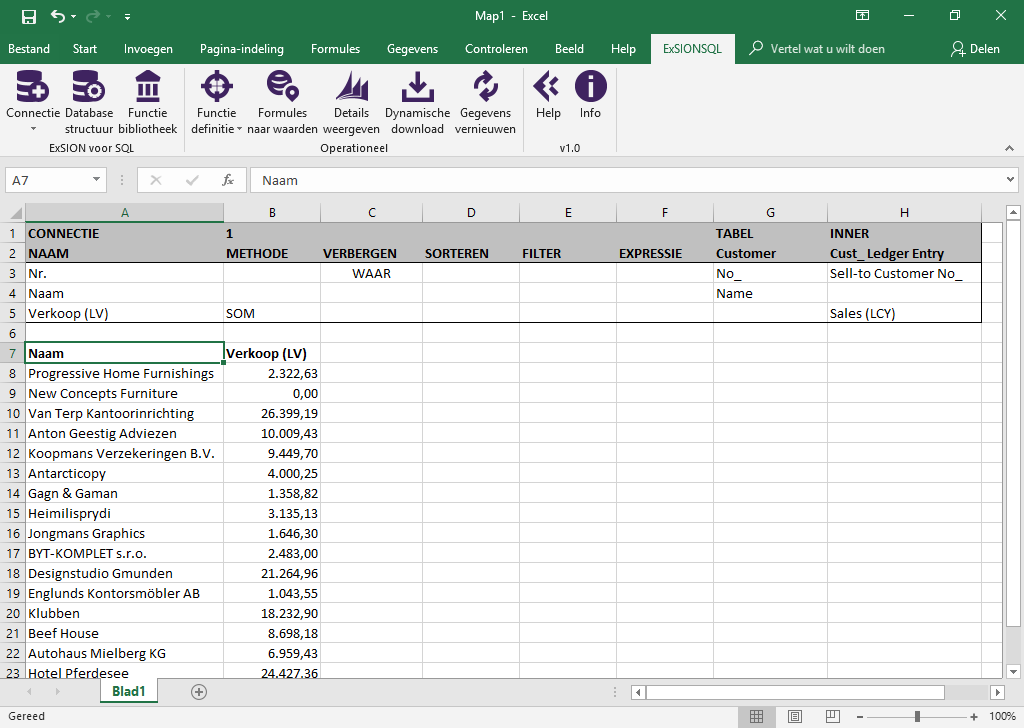
Task: Open the Beeld tab
Action: 569,49
